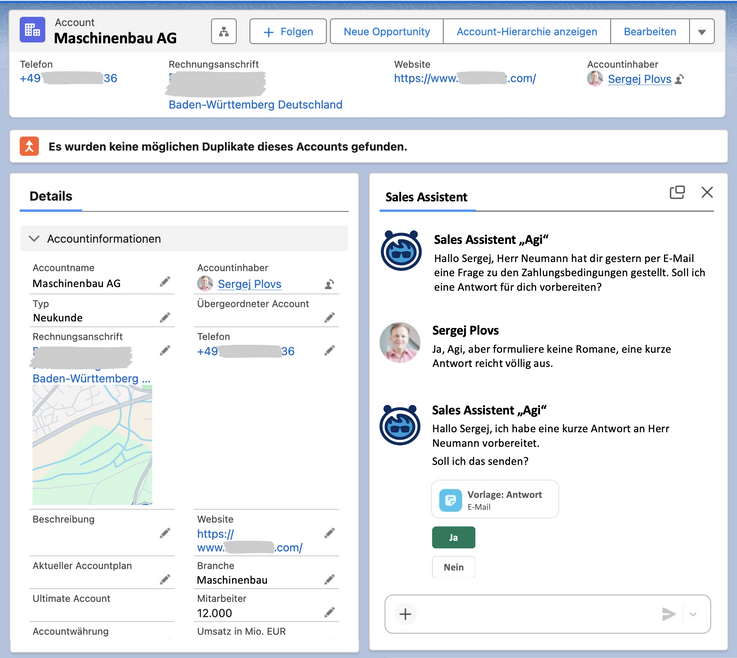The width and height of the screenshot is (737, 658).
Task: Switch to the Details tab
Action: [x=51, y=197]
